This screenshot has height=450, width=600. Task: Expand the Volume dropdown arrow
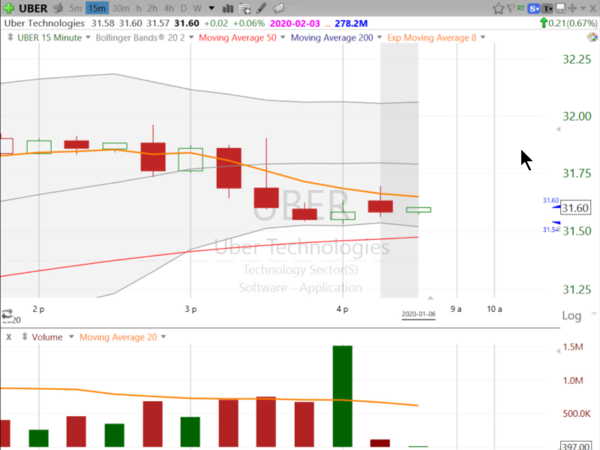click(x=71, y=337)
